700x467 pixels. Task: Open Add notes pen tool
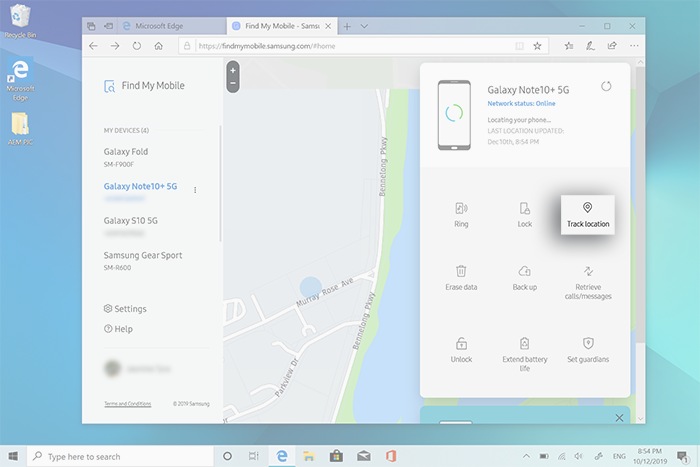click(x=590, y=46)
